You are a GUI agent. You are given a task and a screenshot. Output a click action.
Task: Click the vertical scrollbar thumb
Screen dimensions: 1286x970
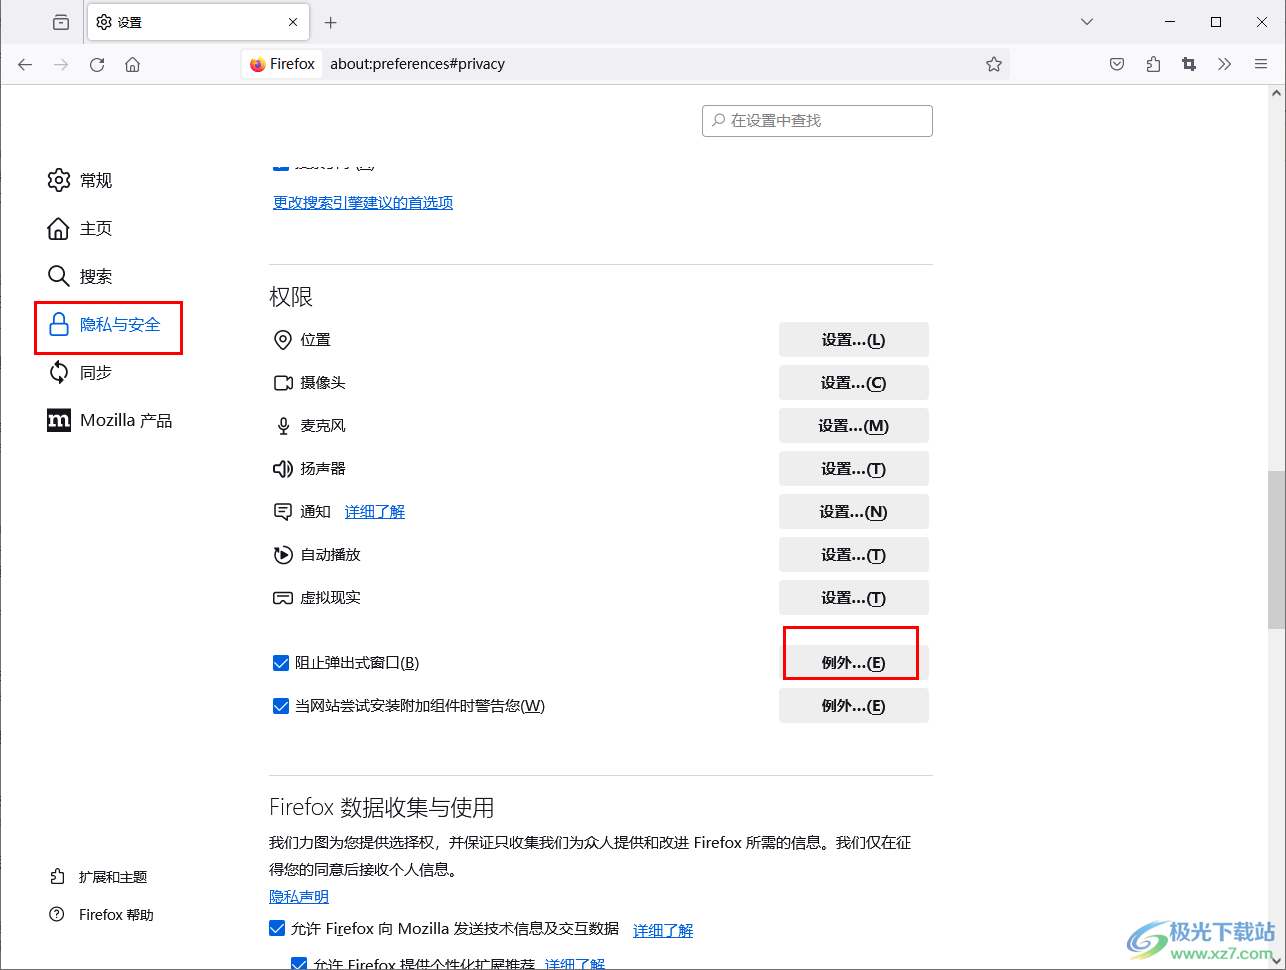[1276, 550]
